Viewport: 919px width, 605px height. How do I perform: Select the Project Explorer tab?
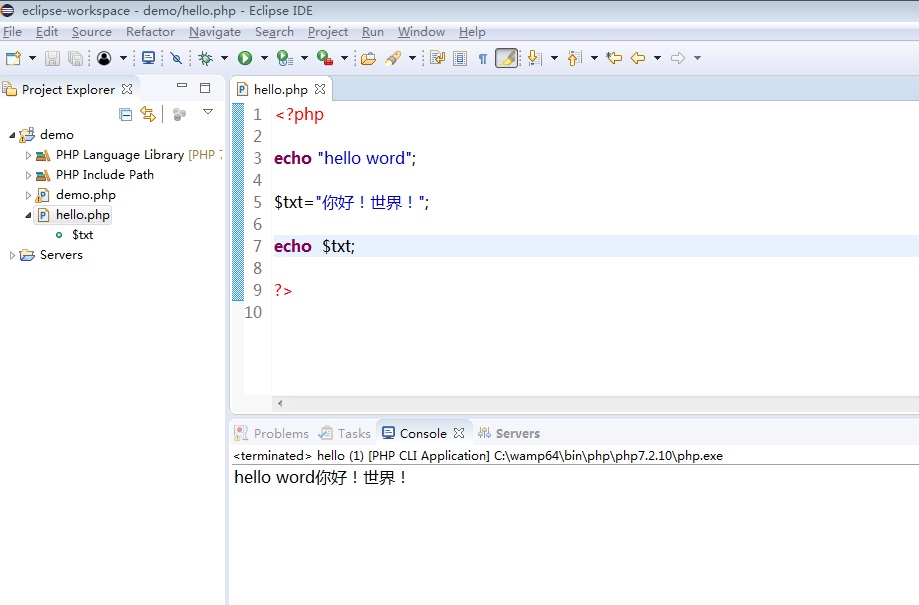coord(68,90)
